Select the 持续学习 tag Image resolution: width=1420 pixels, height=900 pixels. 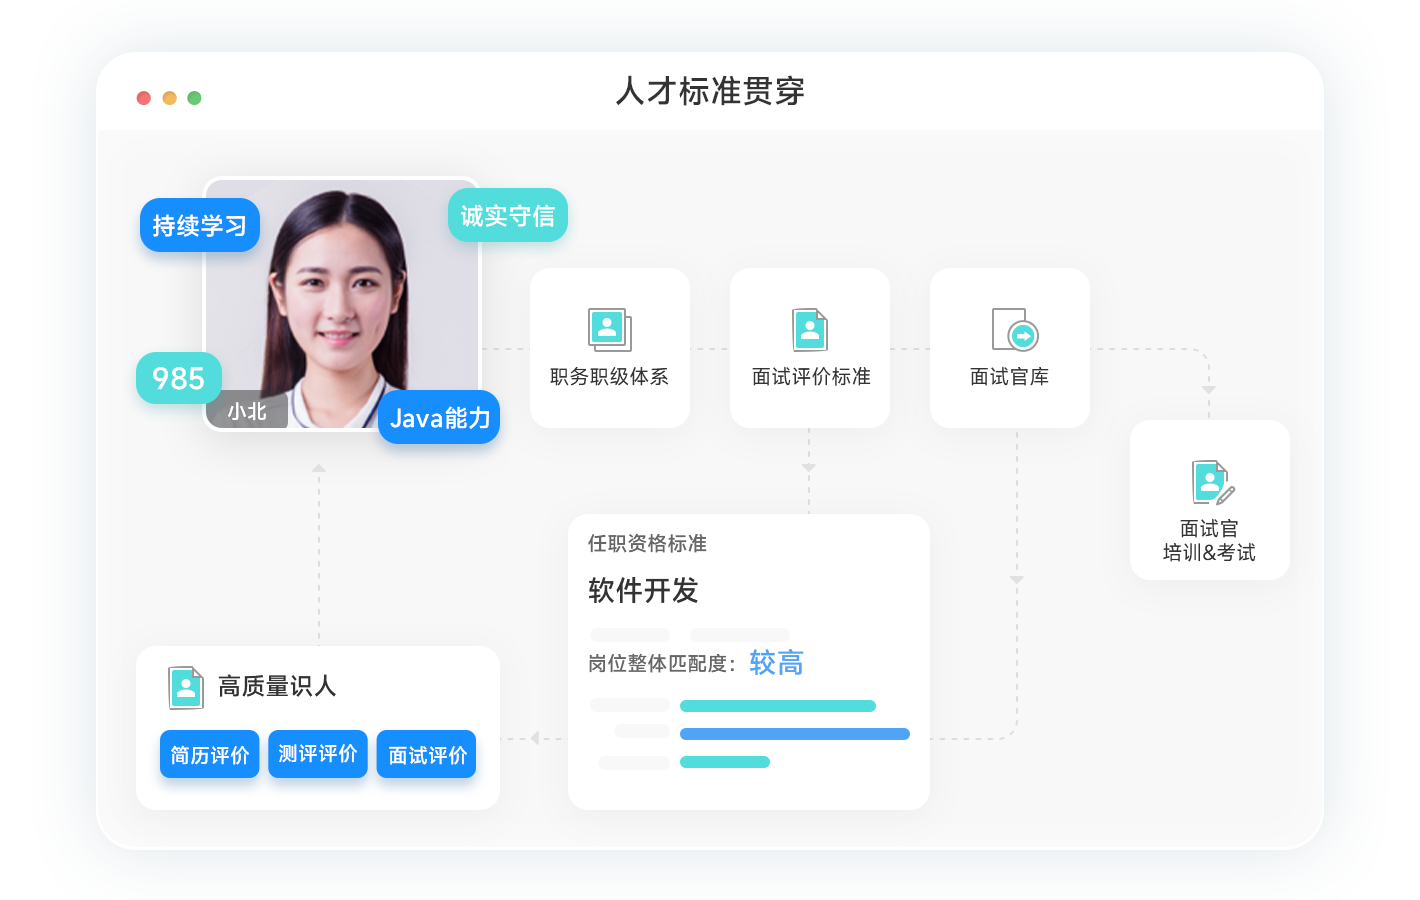pyautogui.click(x=200, y=226)
